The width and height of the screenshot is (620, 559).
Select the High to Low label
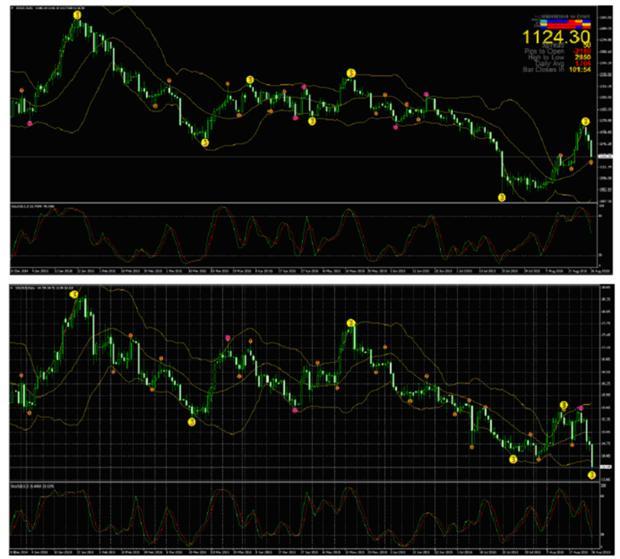tap(546, 57)
